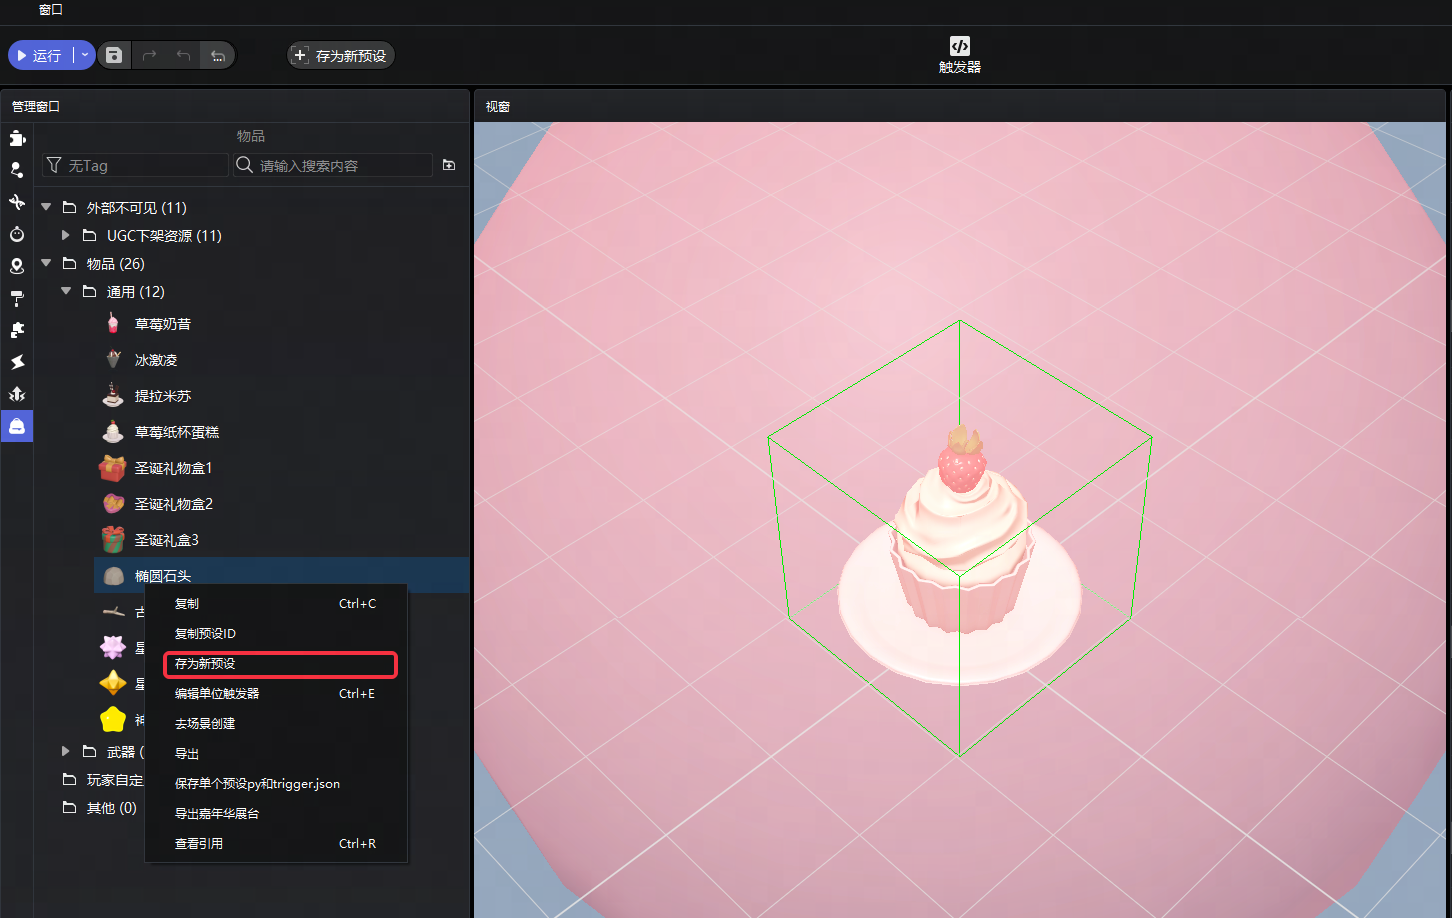
Task: Click the 提拉米苏 cake thumbnail
Action: click(x=113, y=395)
